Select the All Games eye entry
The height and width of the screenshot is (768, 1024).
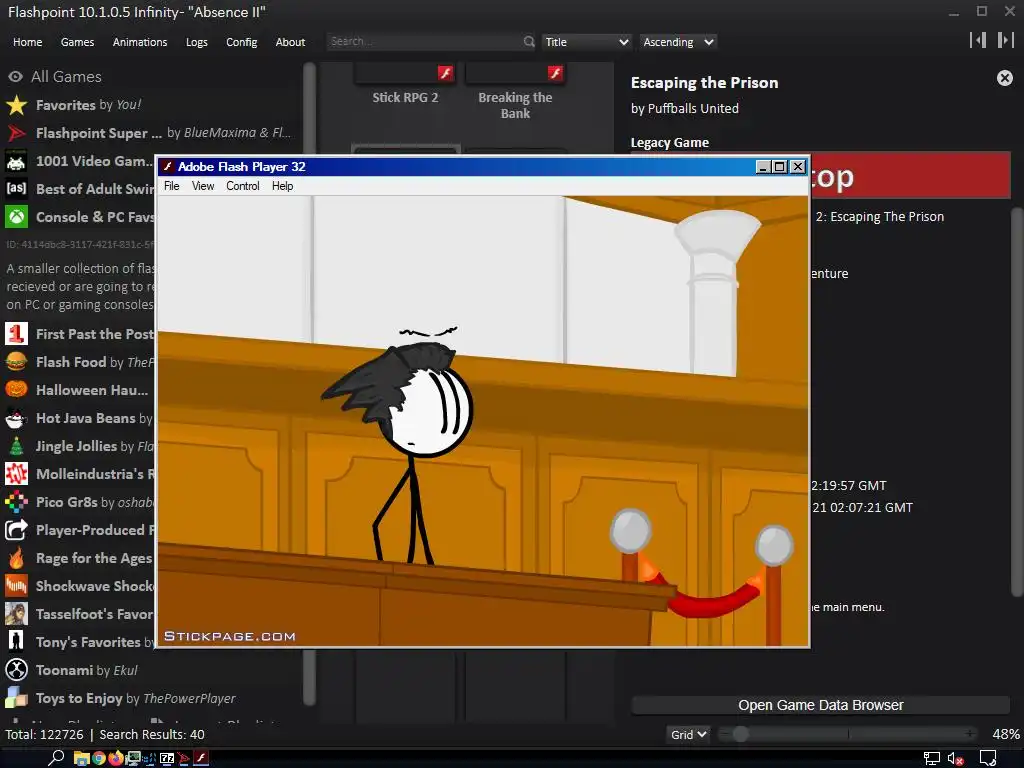click(x=15, y=76)
